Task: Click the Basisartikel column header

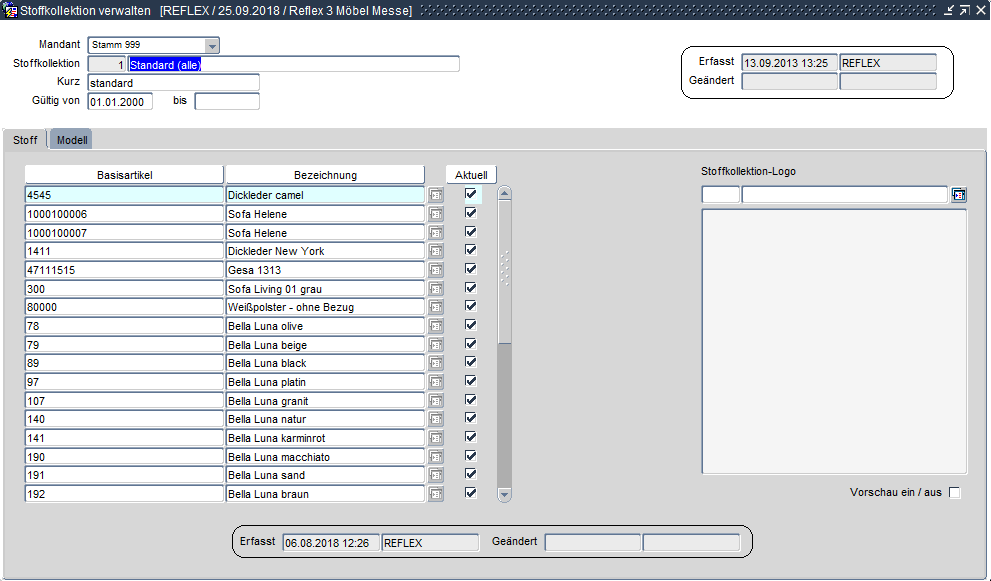Action: [124, 175]
